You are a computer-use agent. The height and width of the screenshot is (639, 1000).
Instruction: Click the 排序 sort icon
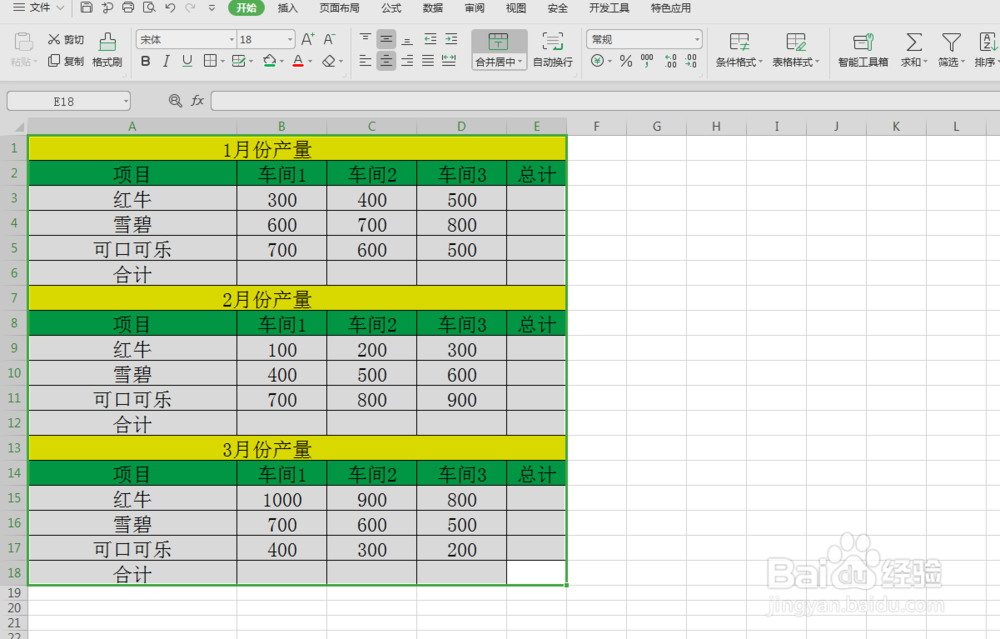988,42
